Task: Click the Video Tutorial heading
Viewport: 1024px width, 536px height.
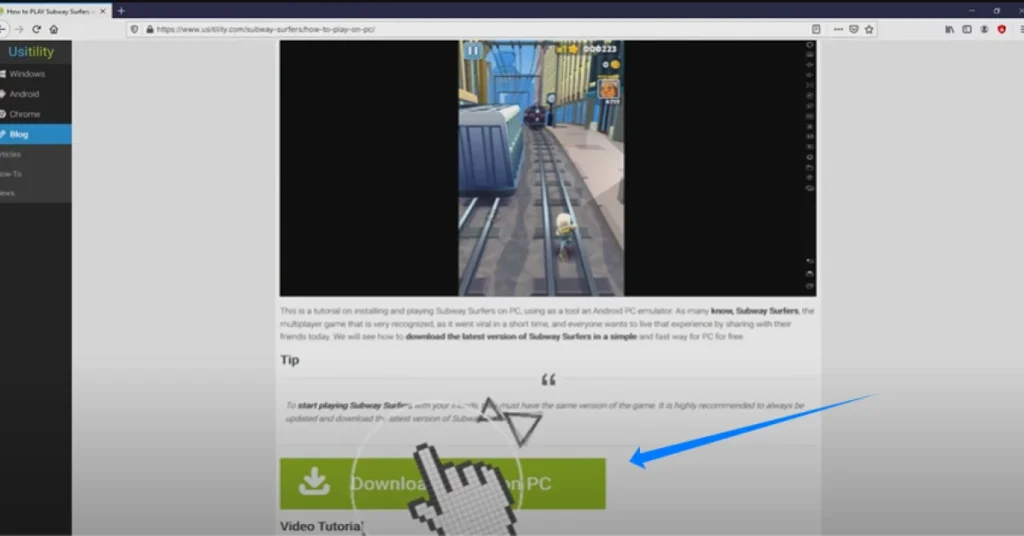Action: (x=321, y=526)
